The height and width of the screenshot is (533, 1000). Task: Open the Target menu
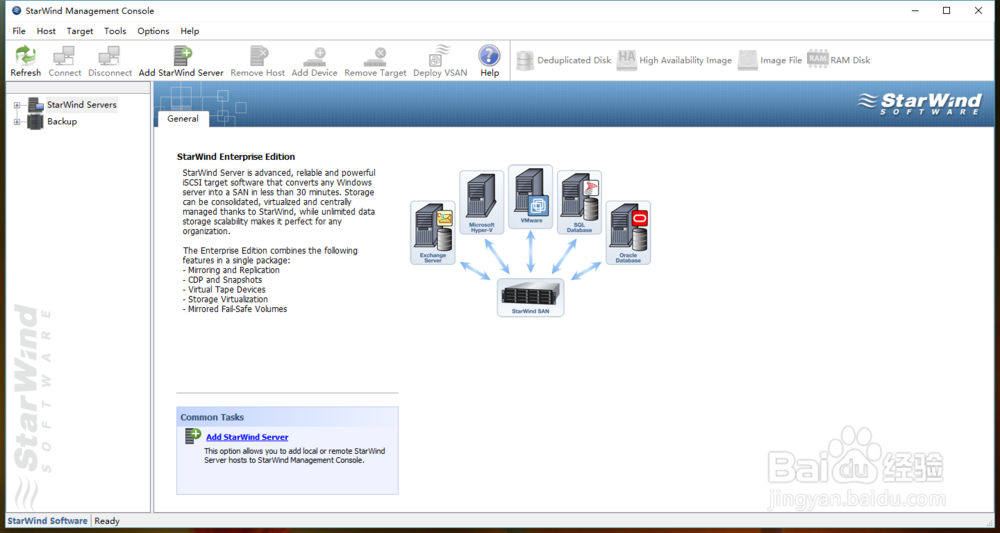click(x=80, y=31)
